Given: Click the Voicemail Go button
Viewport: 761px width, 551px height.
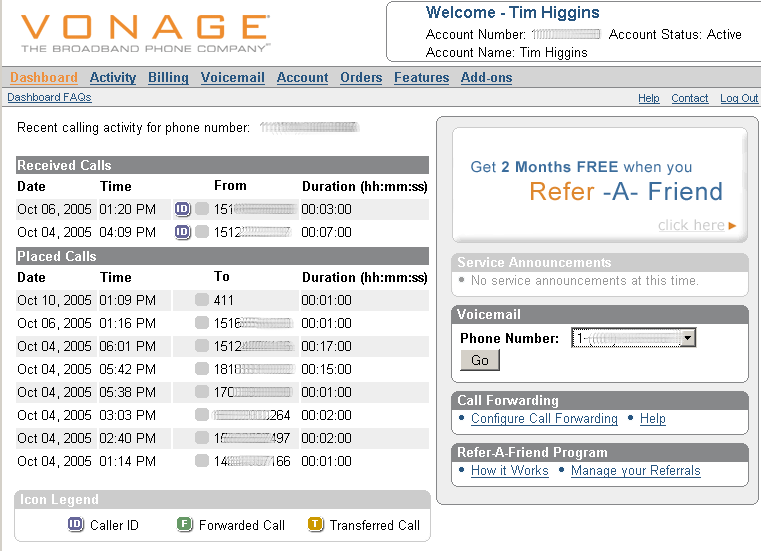Looking at the screenshot, I should (x=480, y=360).
